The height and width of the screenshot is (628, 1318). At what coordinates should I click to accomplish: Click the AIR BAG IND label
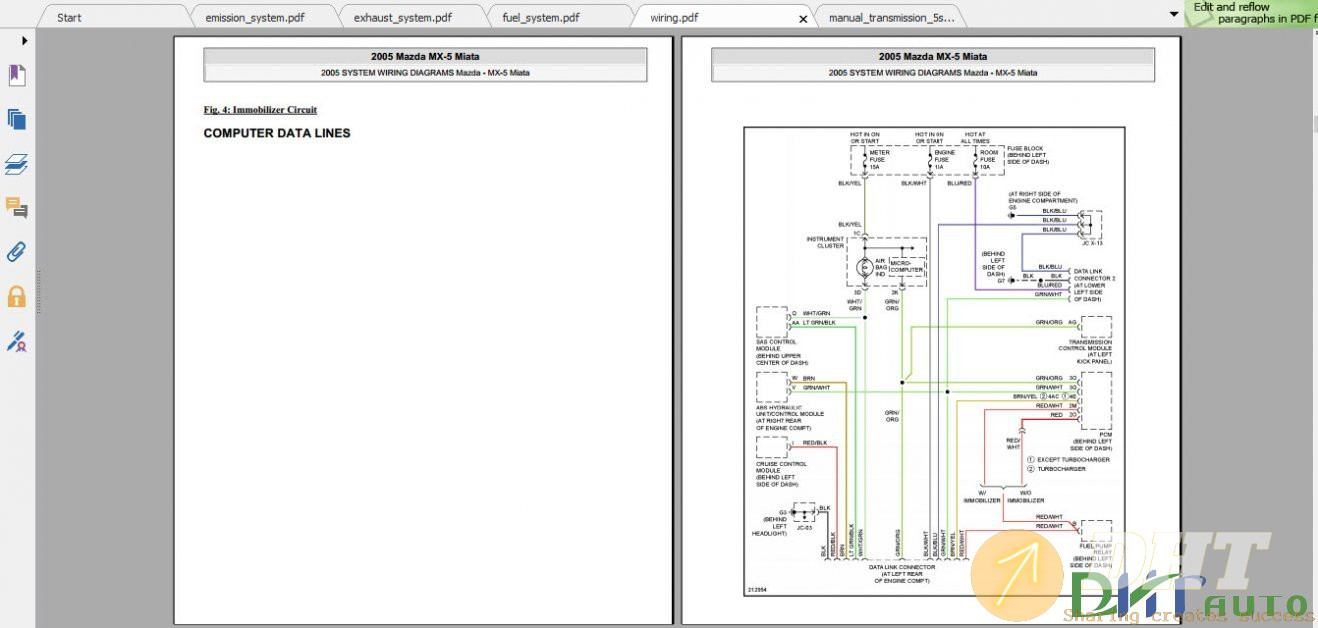click(x=881, y=267)
